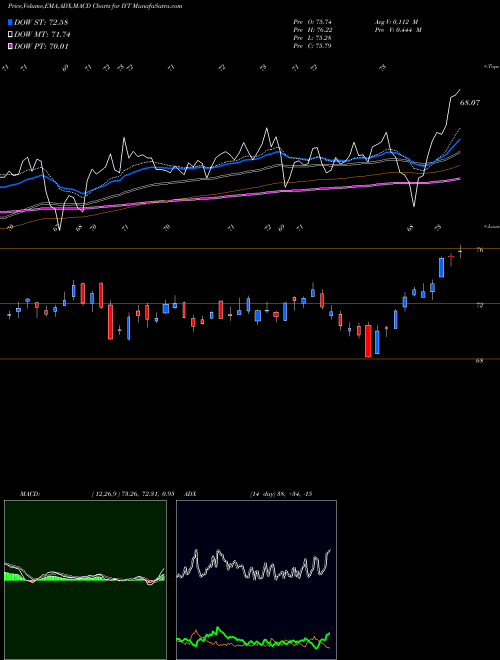500x660 pixels.
Task: Open the dark blue ADX indicator chart
Action: pos(256,580)
